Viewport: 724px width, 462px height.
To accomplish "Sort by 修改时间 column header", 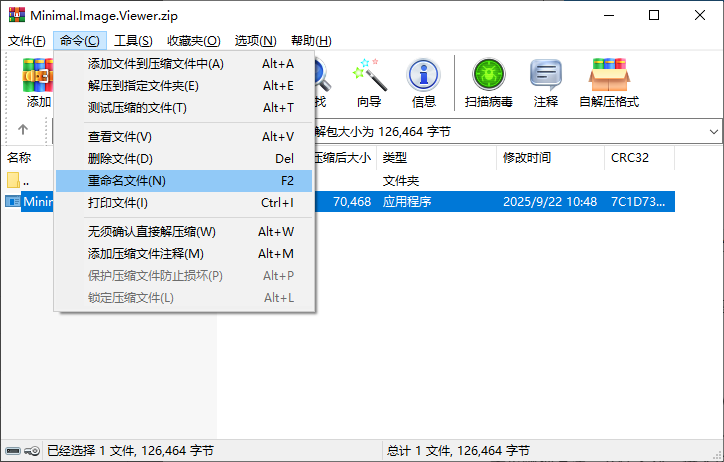I will pos(527,158).
